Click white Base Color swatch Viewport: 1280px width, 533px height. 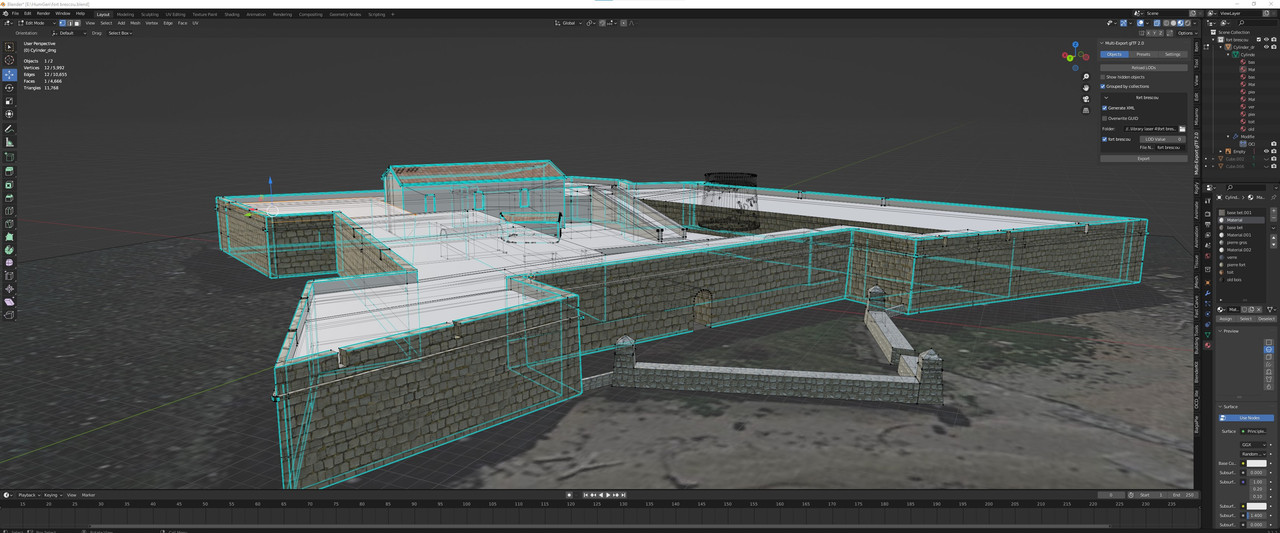pyautogui.click(x=1256, y=463)
